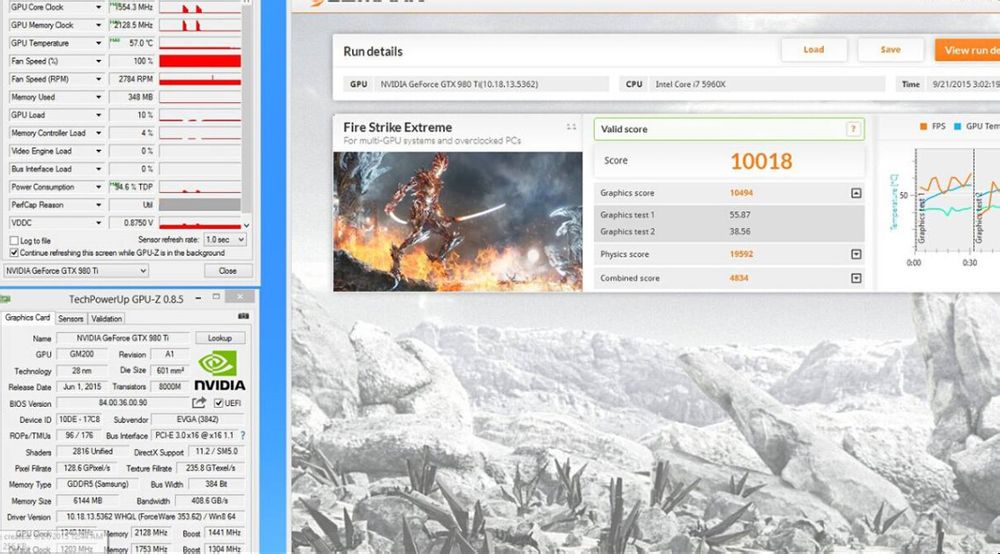Open the Bus Interface Load dropdown
Viewport: 1000px width, 554px height.
click(98, 169)
